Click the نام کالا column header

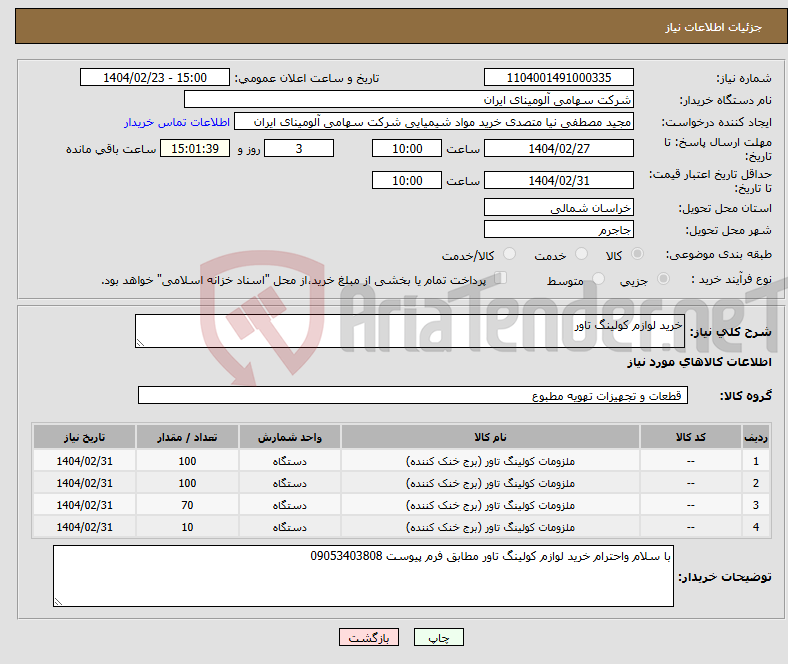[x=490, y=437]
